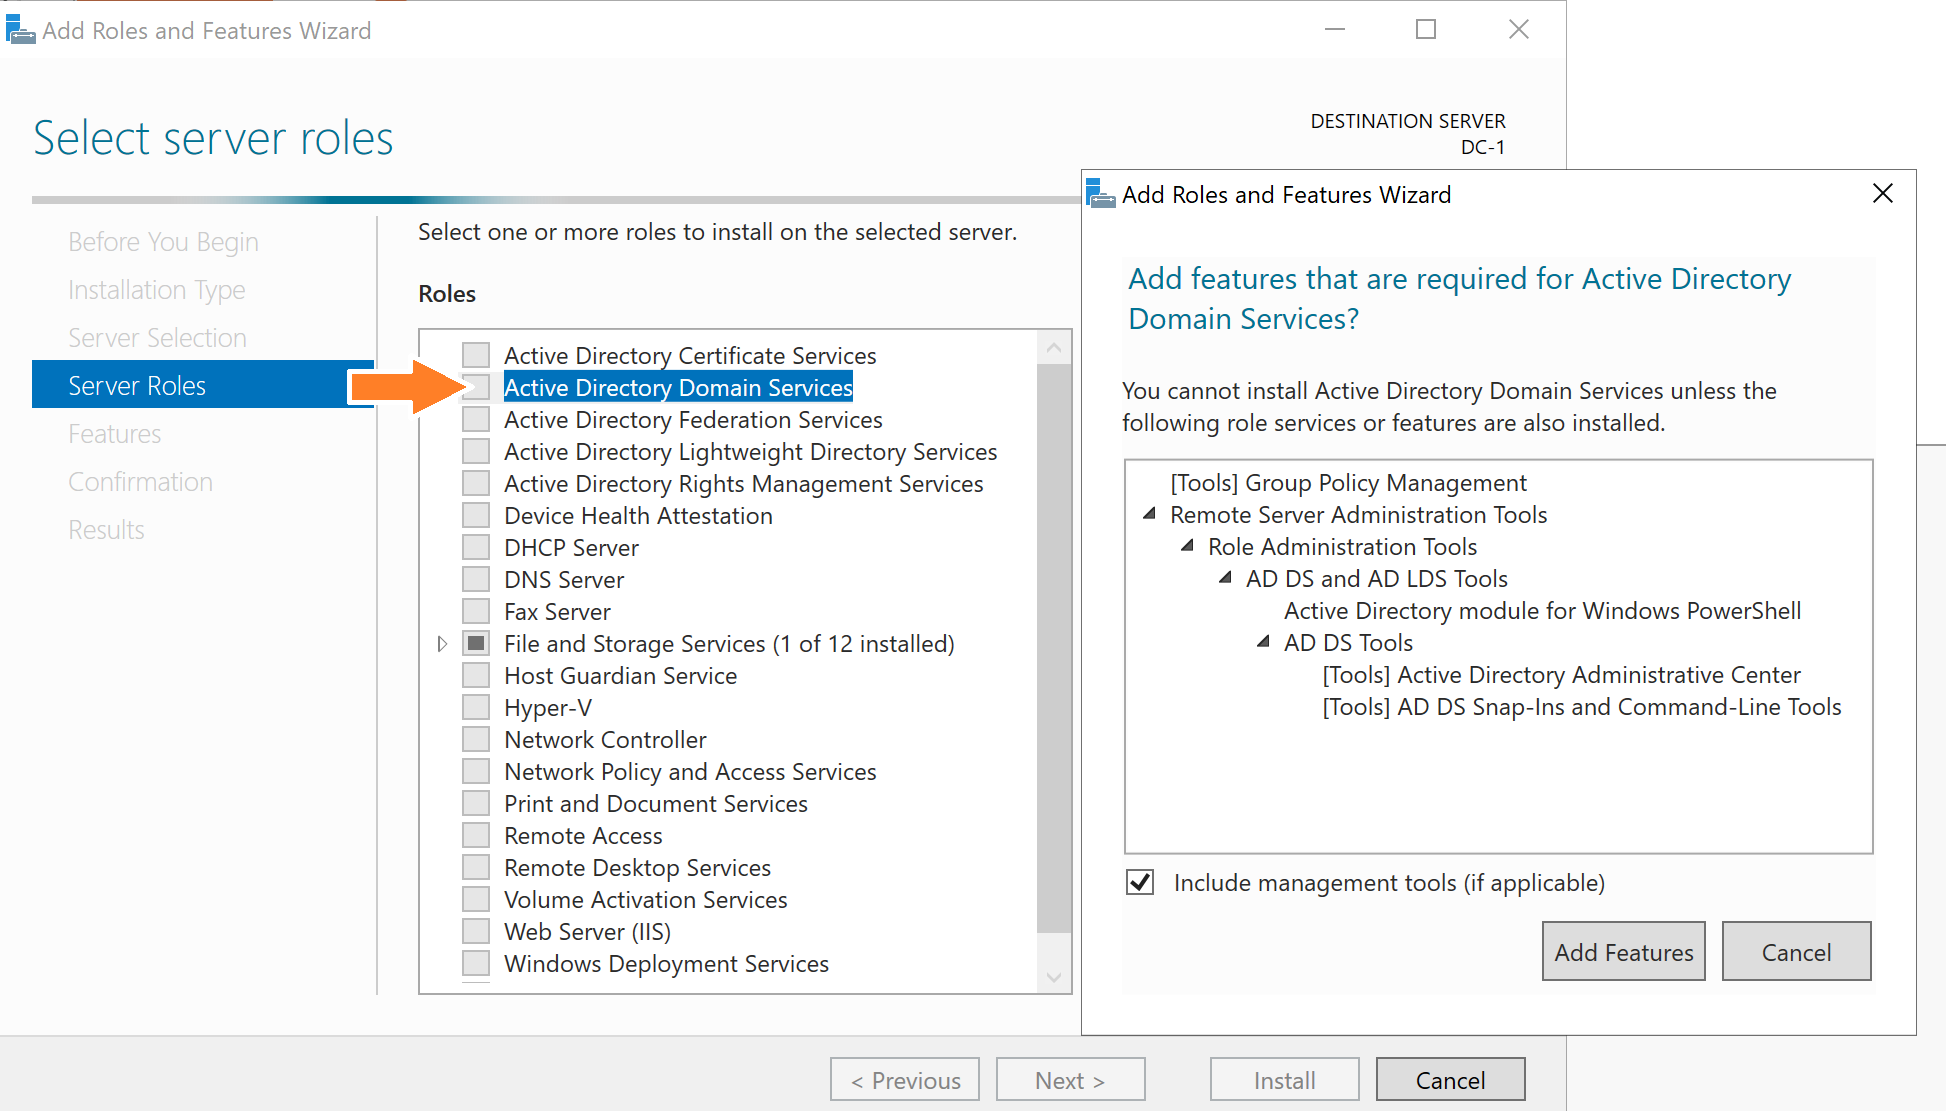Image resolution: width=1946 pixels, height=1111 pixels.
Task: Select Web Server (IIS) role entry
Action: point(587,932)
